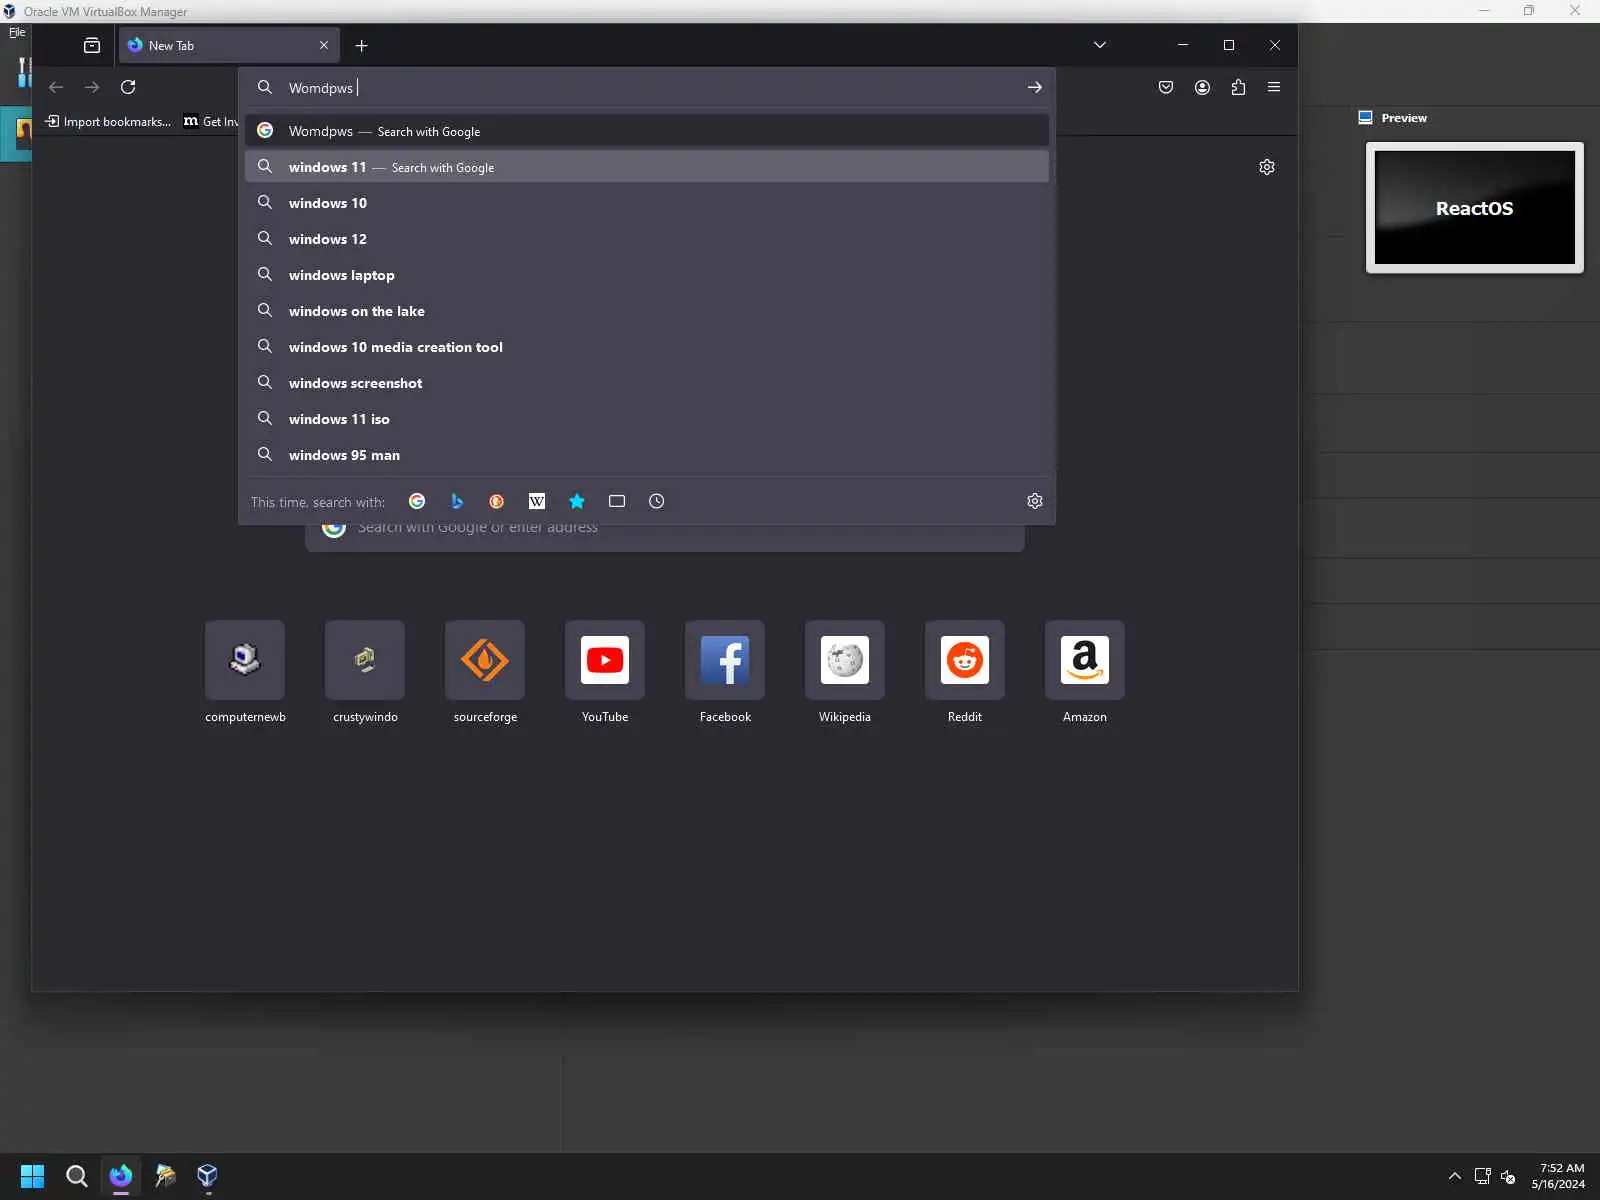Go forward to the next page
1600x1200 pixels.
pyautogui.click(x=92, y=87)
